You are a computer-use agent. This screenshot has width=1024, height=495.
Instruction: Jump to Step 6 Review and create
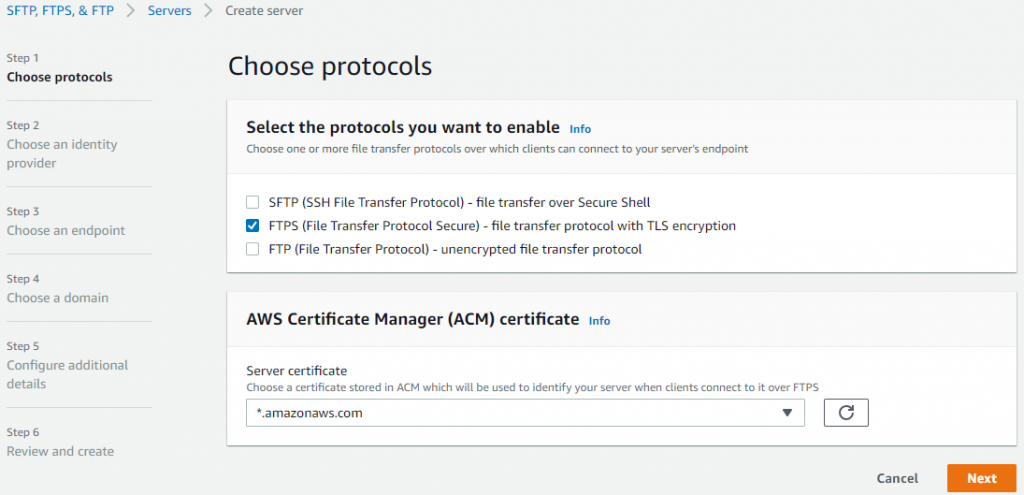coord(60,451)
